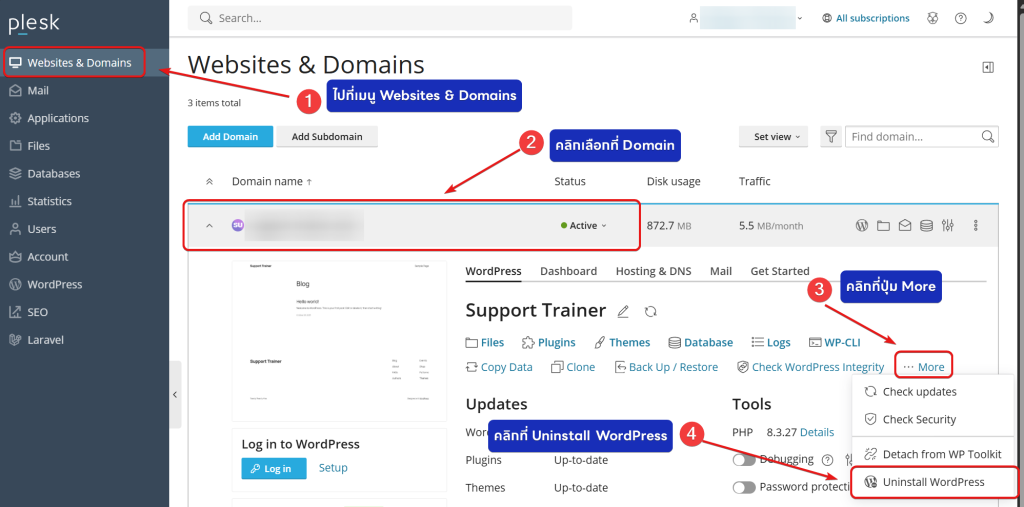The image size is (1024, 507).
Task: Open the Set view dropdown
Action: (777, 137)
